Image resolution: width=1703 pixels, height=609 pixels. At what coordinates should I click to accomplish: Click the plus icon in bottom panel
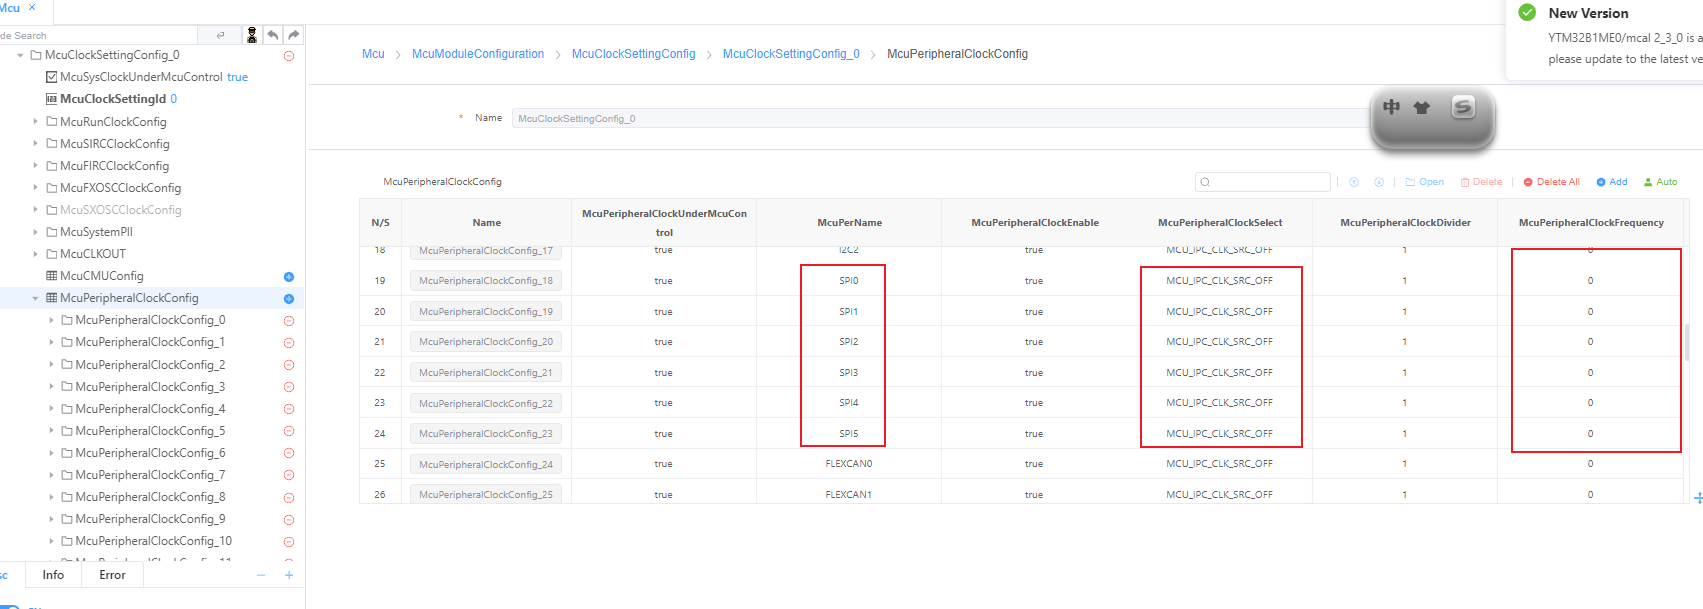tap(289, 575)
